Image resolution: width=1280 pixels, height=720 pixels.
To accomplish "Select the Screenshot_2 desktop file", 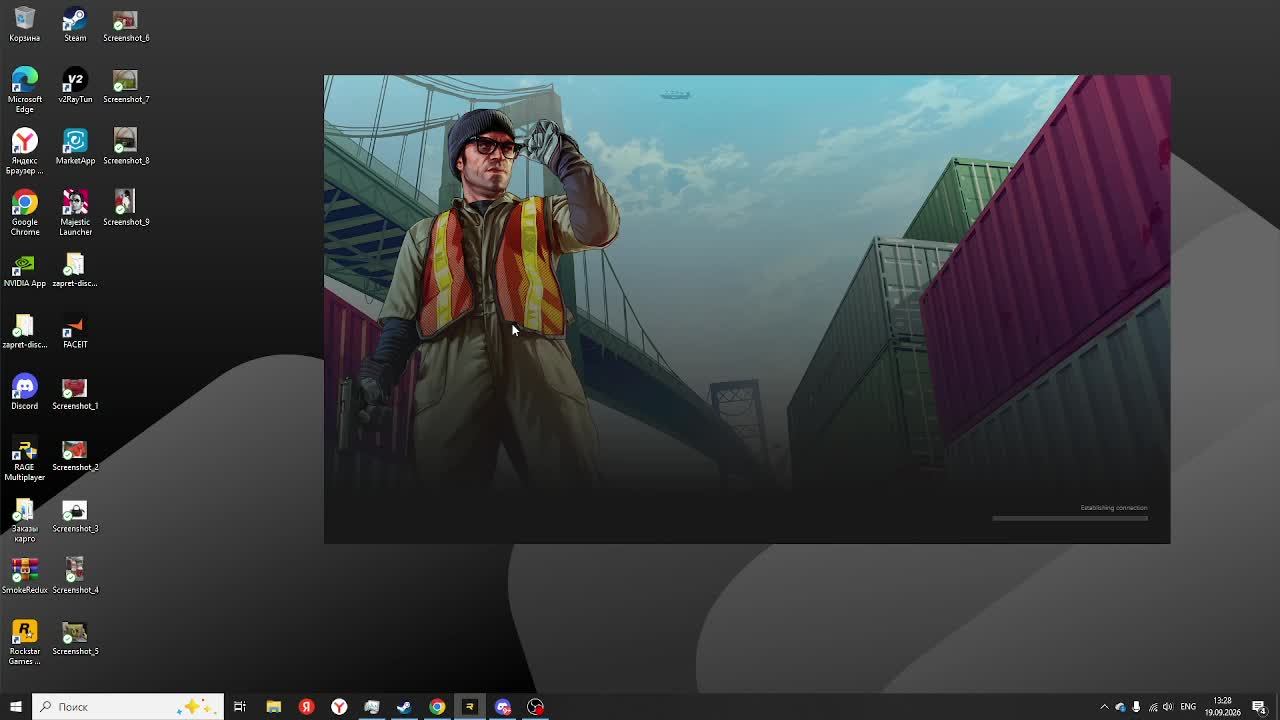I will (x=75, y=454).
